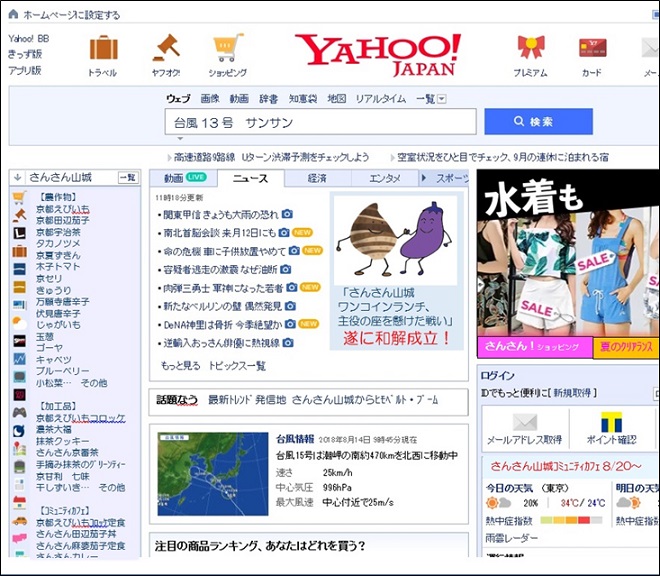Image resolution: width=660 pixels, height=576 pixels.
Task: Click the home icon to set homepage
Action: tap(13, 14)
